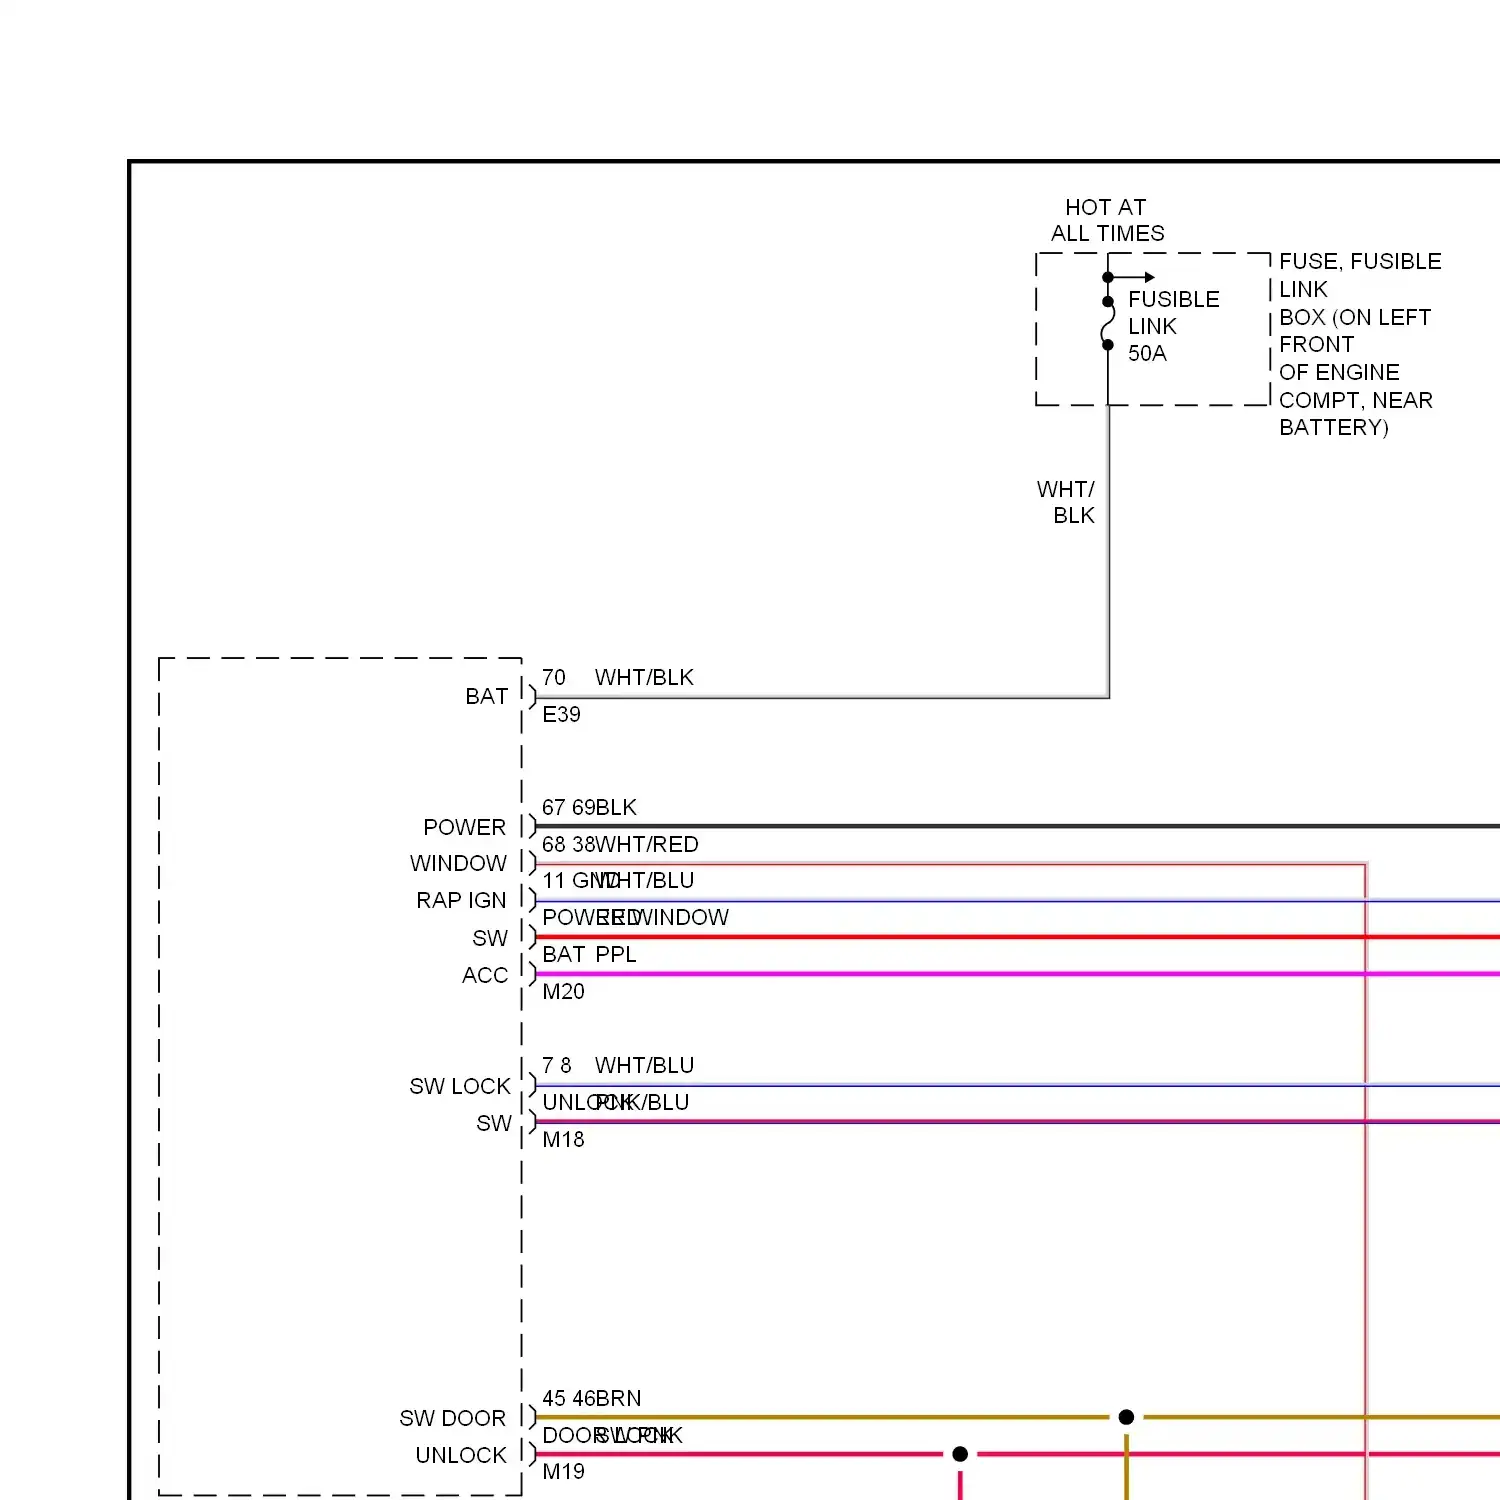Select the magenta PPL wire line
This screenshot has height=1500, width=1500.
[1018, 974]
